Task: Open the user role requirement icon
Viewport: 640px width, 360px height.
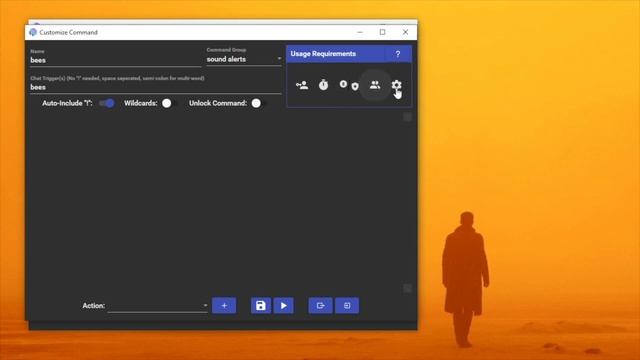Action: [302, 85]
